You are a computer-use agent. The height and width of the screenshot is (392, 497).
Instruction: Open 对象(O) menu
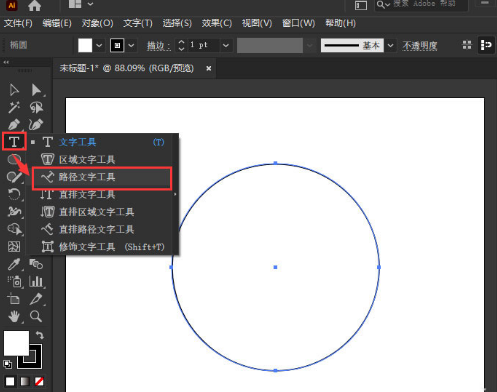tap(97, 23)
